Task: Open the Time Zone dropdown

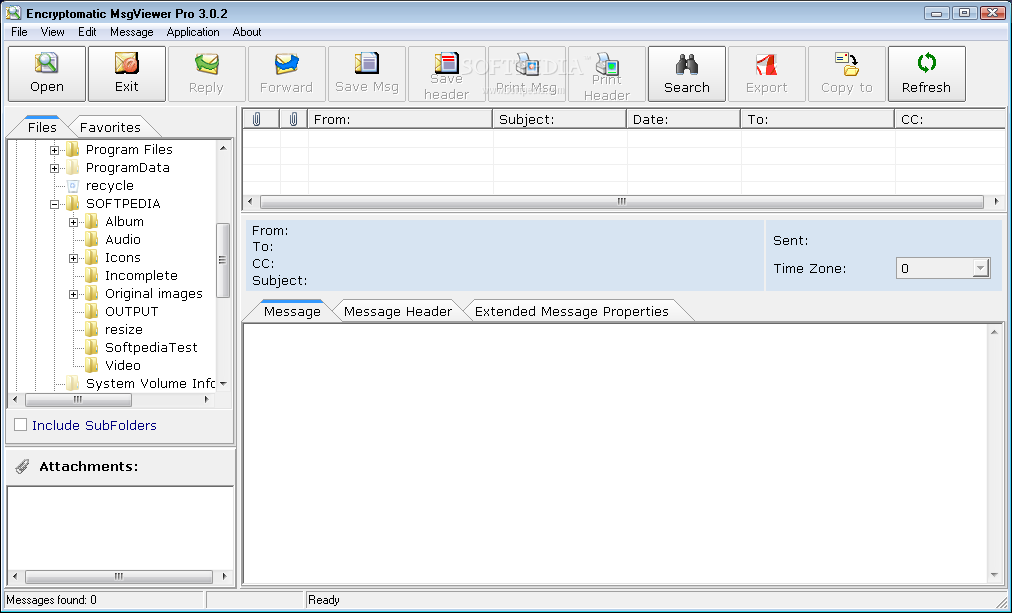Action: [x=980, y=268]
